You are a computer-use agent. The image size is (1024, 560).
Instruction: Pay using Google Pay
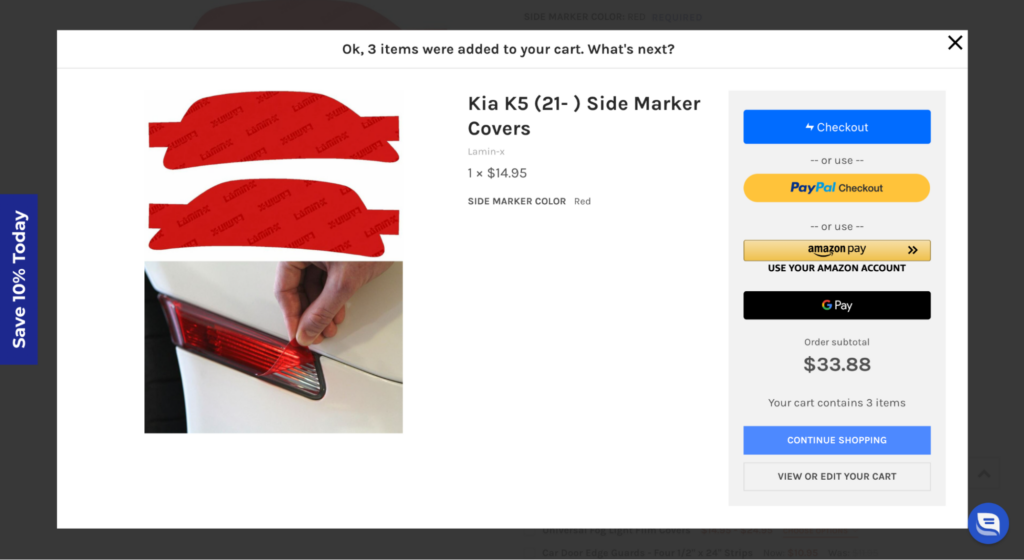pyautogui.click(x=837, y=305)
